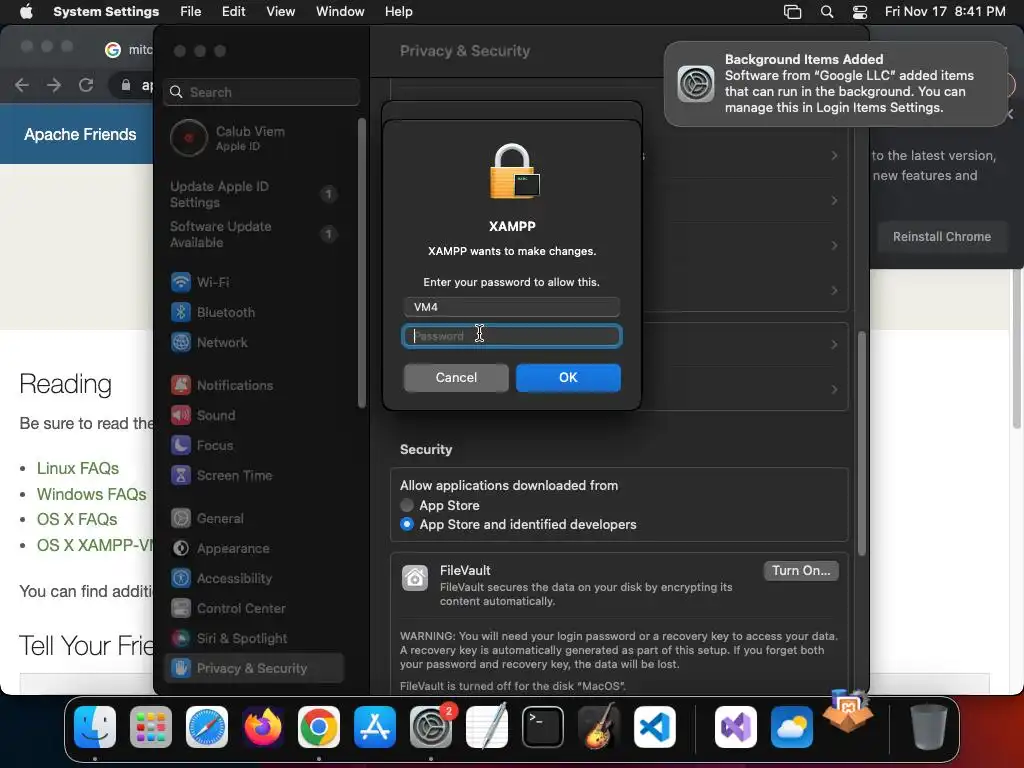Launch Safari from the Dock
1024x768 pixels.
(x=207, y=727)
